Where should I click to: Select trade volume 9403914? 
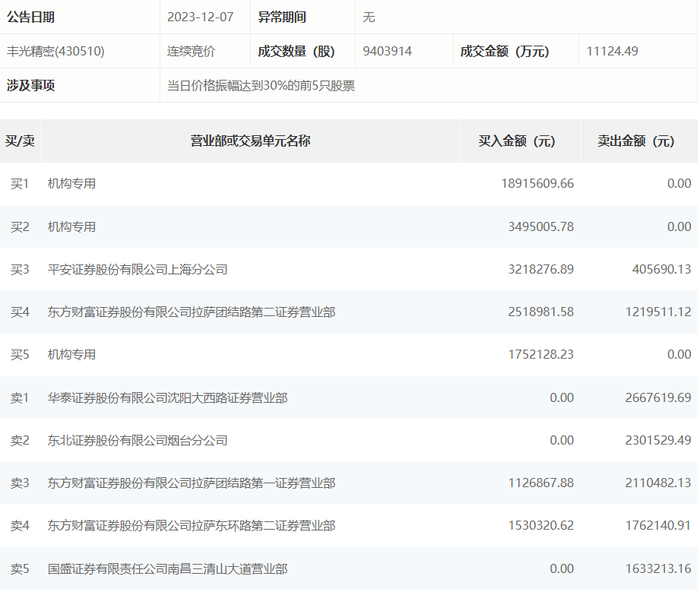click(x=387, y=51)
